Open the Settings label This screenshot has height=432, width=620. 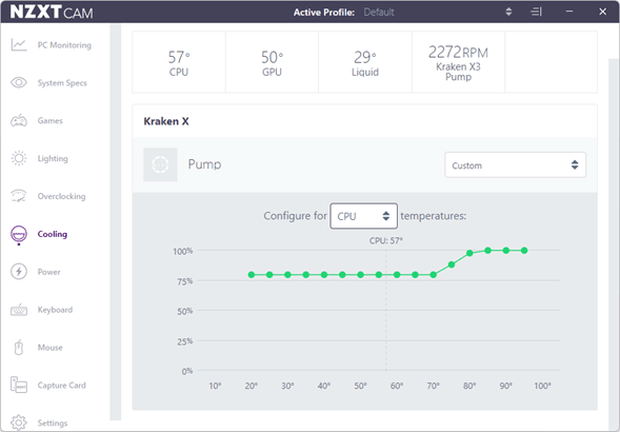coord(53,423)
